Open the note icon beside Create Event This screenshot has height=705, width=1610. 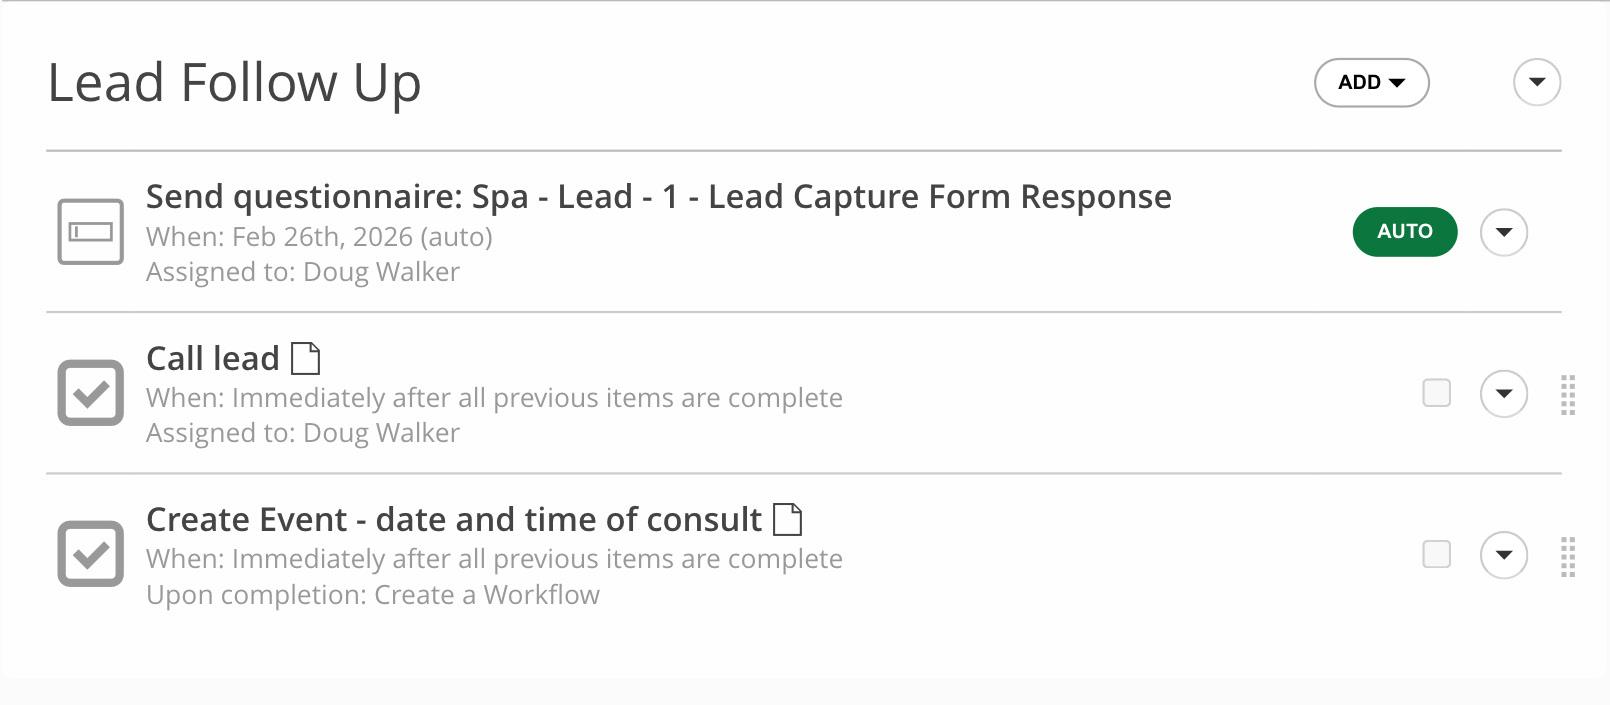click(788, 519)
